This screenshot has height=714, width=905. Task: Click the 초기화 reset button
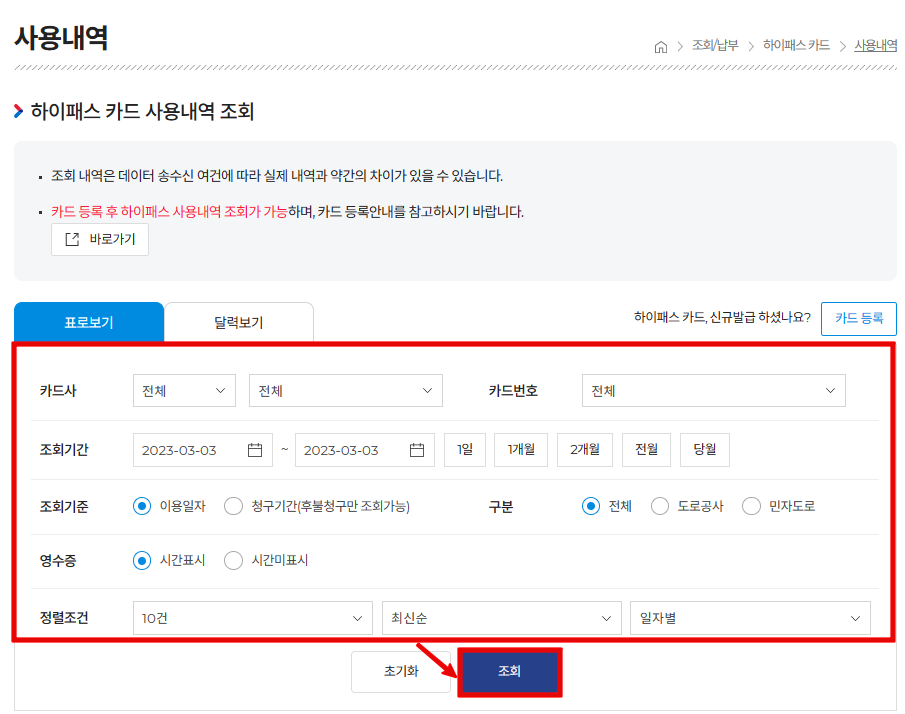(x=401, y=671)
